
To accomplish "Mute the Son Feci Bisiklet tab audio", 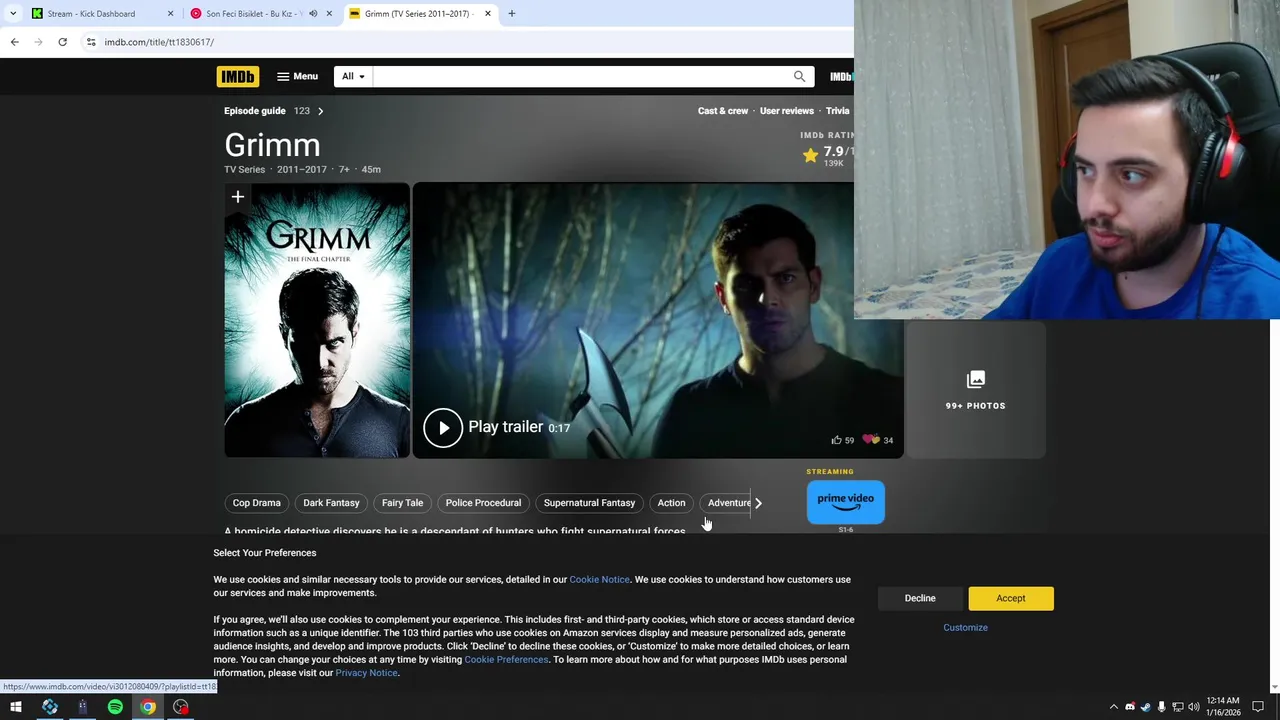I will [313, 14].
